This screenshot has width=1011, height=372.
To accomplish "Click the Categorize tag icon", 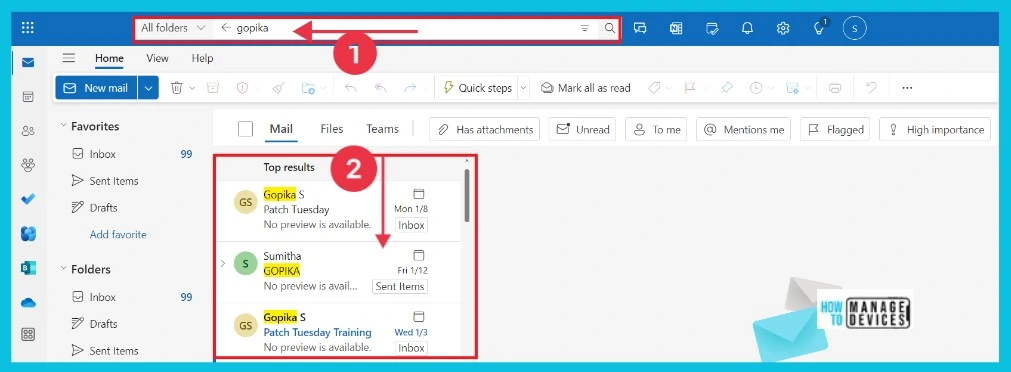I will (x=654, y=88).
